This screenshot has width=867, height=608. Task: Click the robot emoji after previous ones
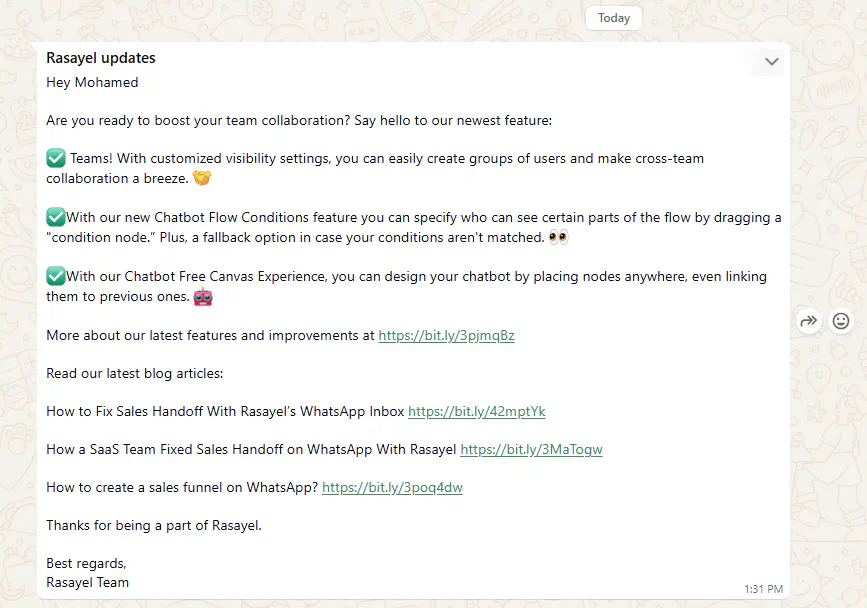203,297
